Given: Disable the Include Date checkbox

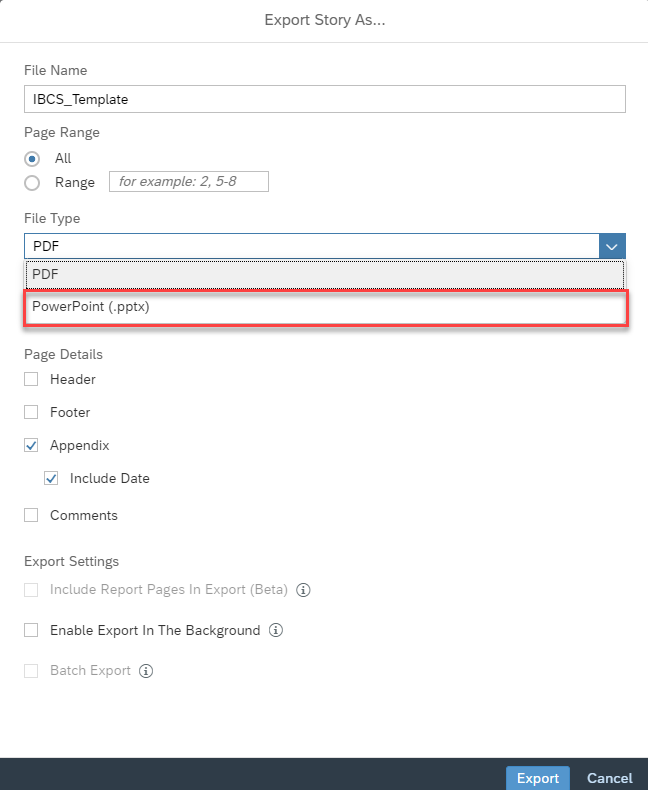Looking at the screenshot, I should tap(51, 478).
